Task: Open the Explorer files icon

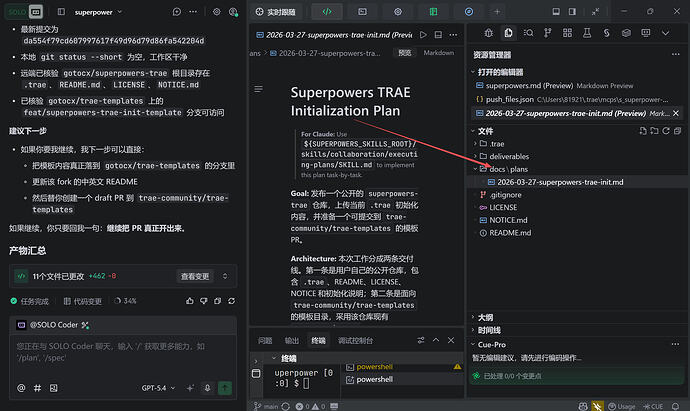Action: pos(508,33)
